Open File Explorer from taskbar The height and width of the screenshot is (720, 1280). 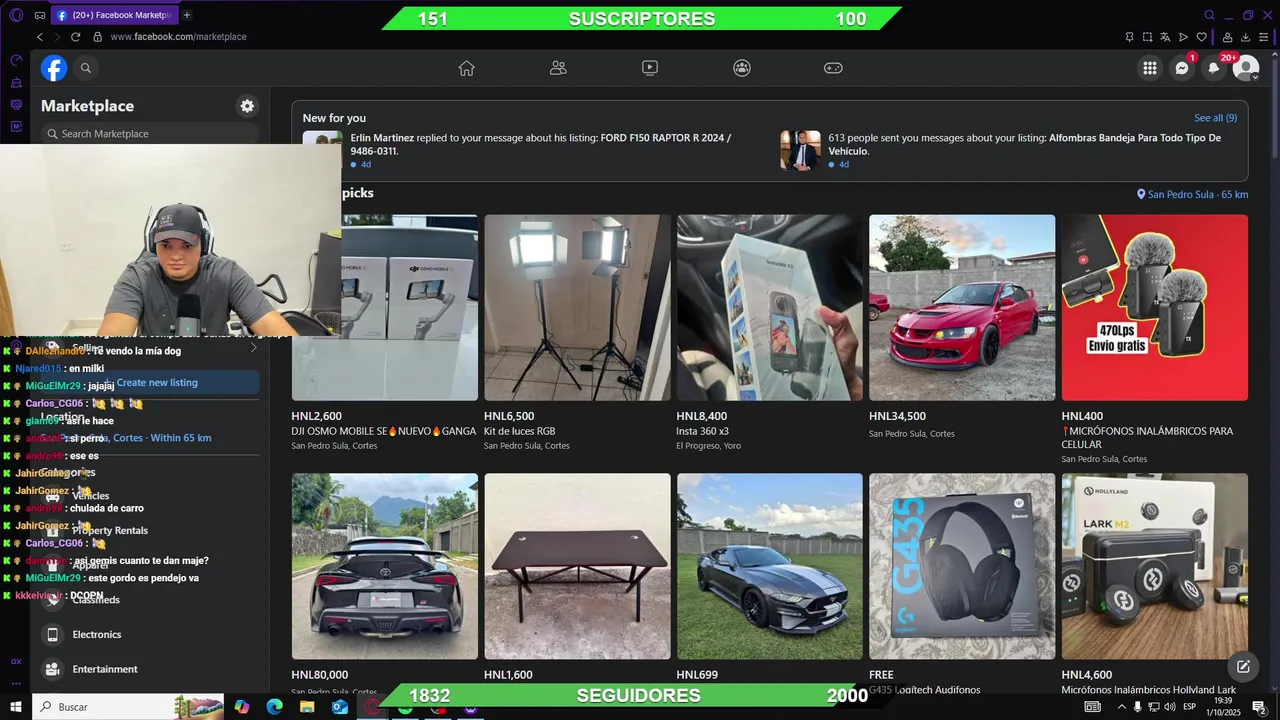307,707
